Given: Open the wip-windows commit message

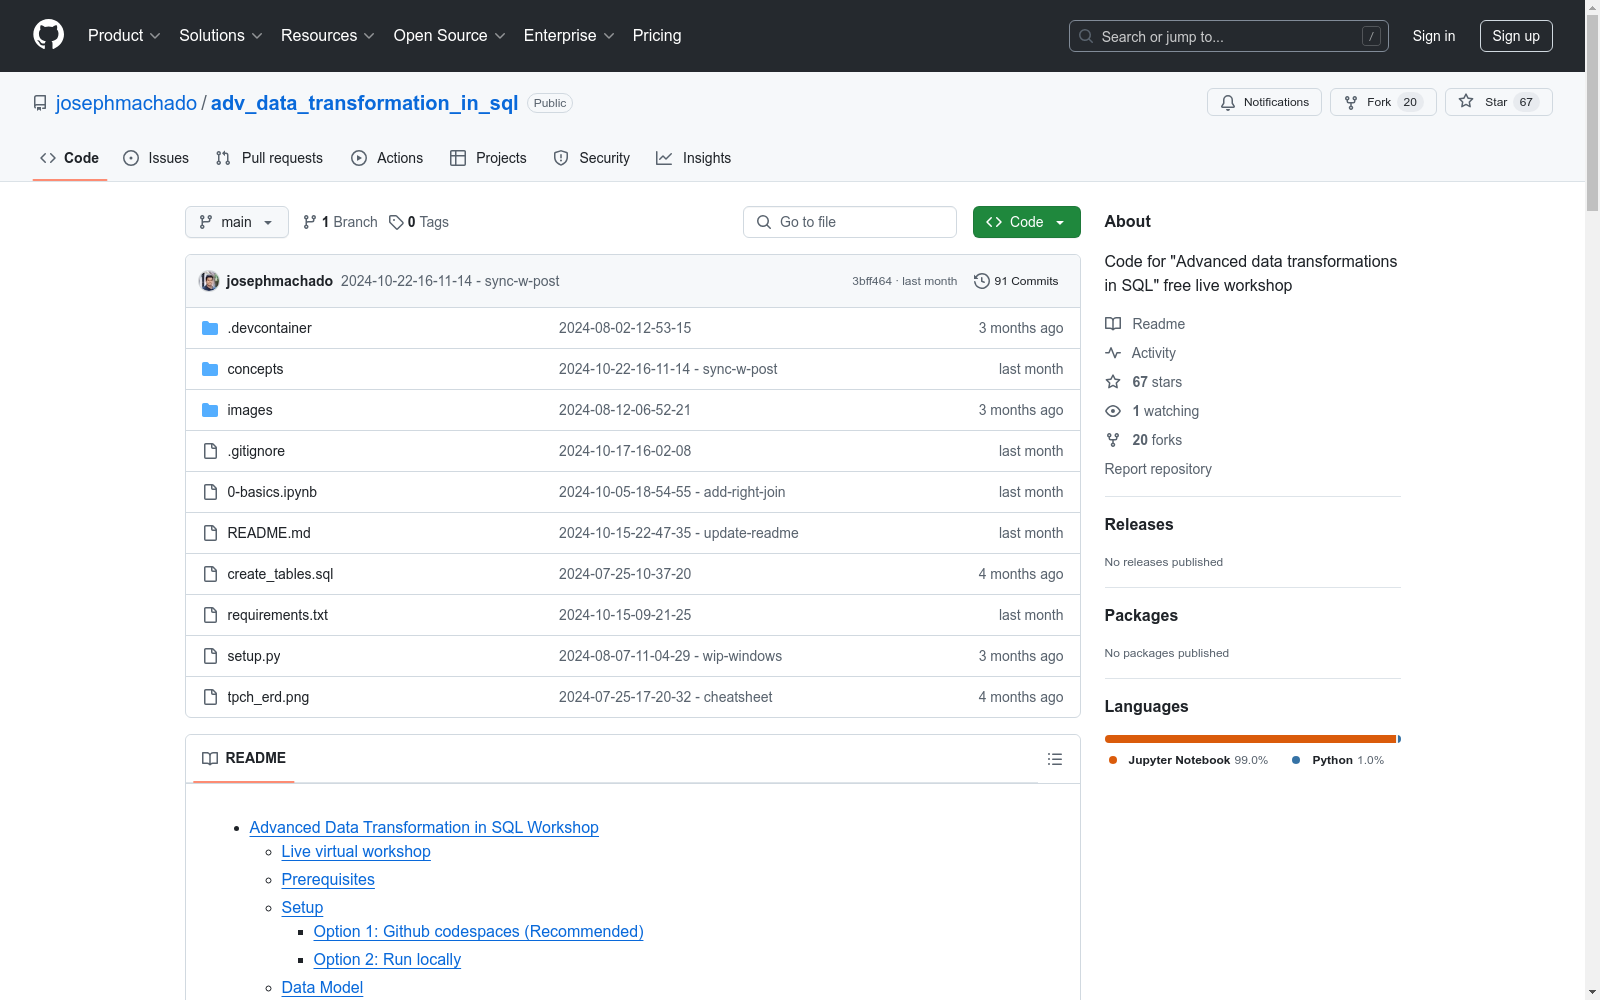Looking at the screenshot, I should tap(670, 656).
